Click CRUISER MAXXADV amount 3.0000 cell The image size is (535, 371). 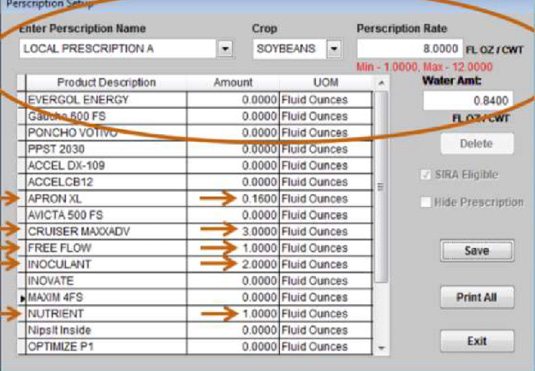[233, 231]
